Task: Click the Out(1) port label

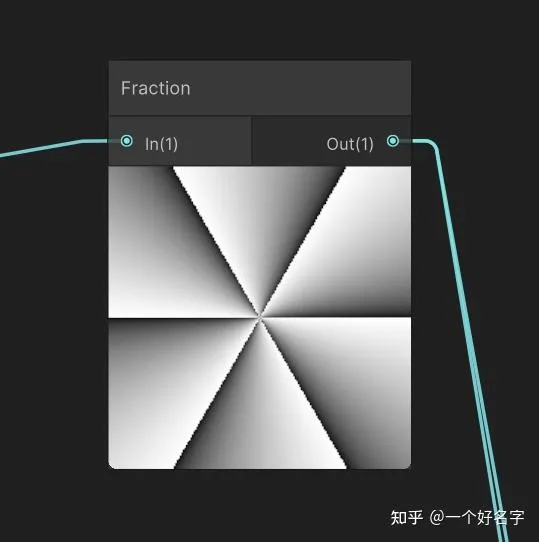Action: click(350, 144)
